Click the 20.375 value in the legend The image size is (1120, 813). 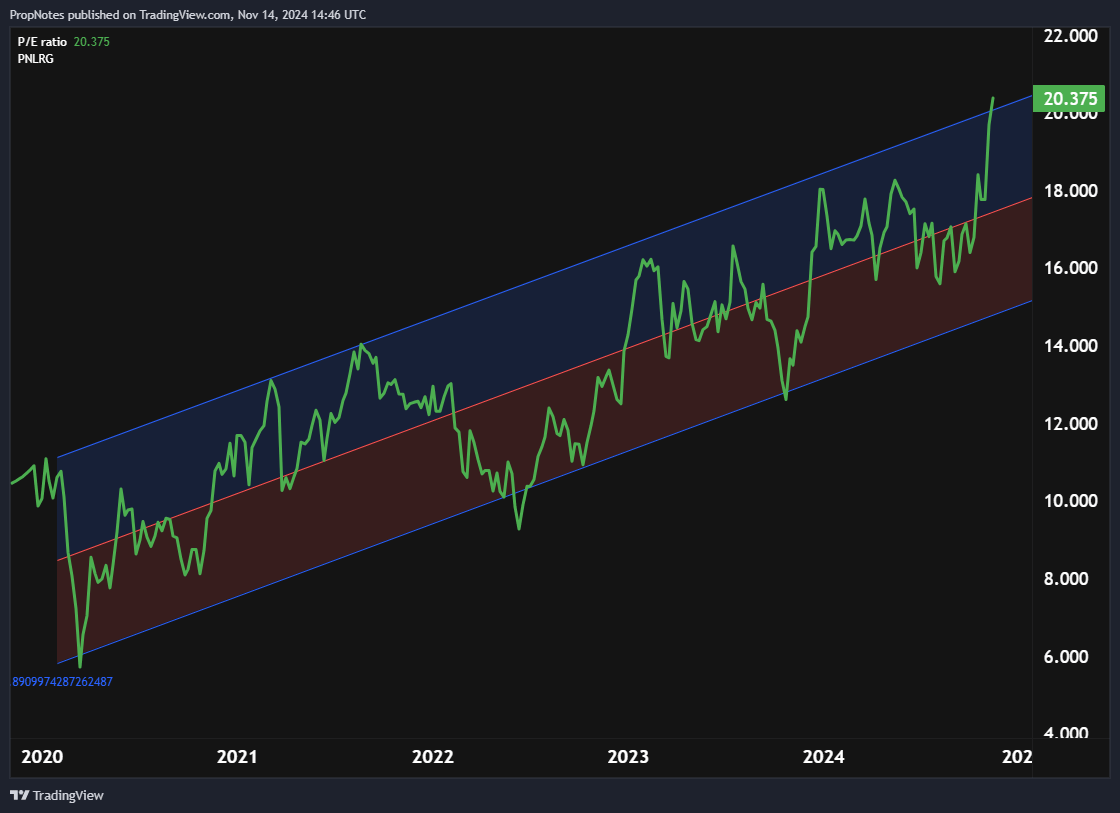(x=92, y=41)
